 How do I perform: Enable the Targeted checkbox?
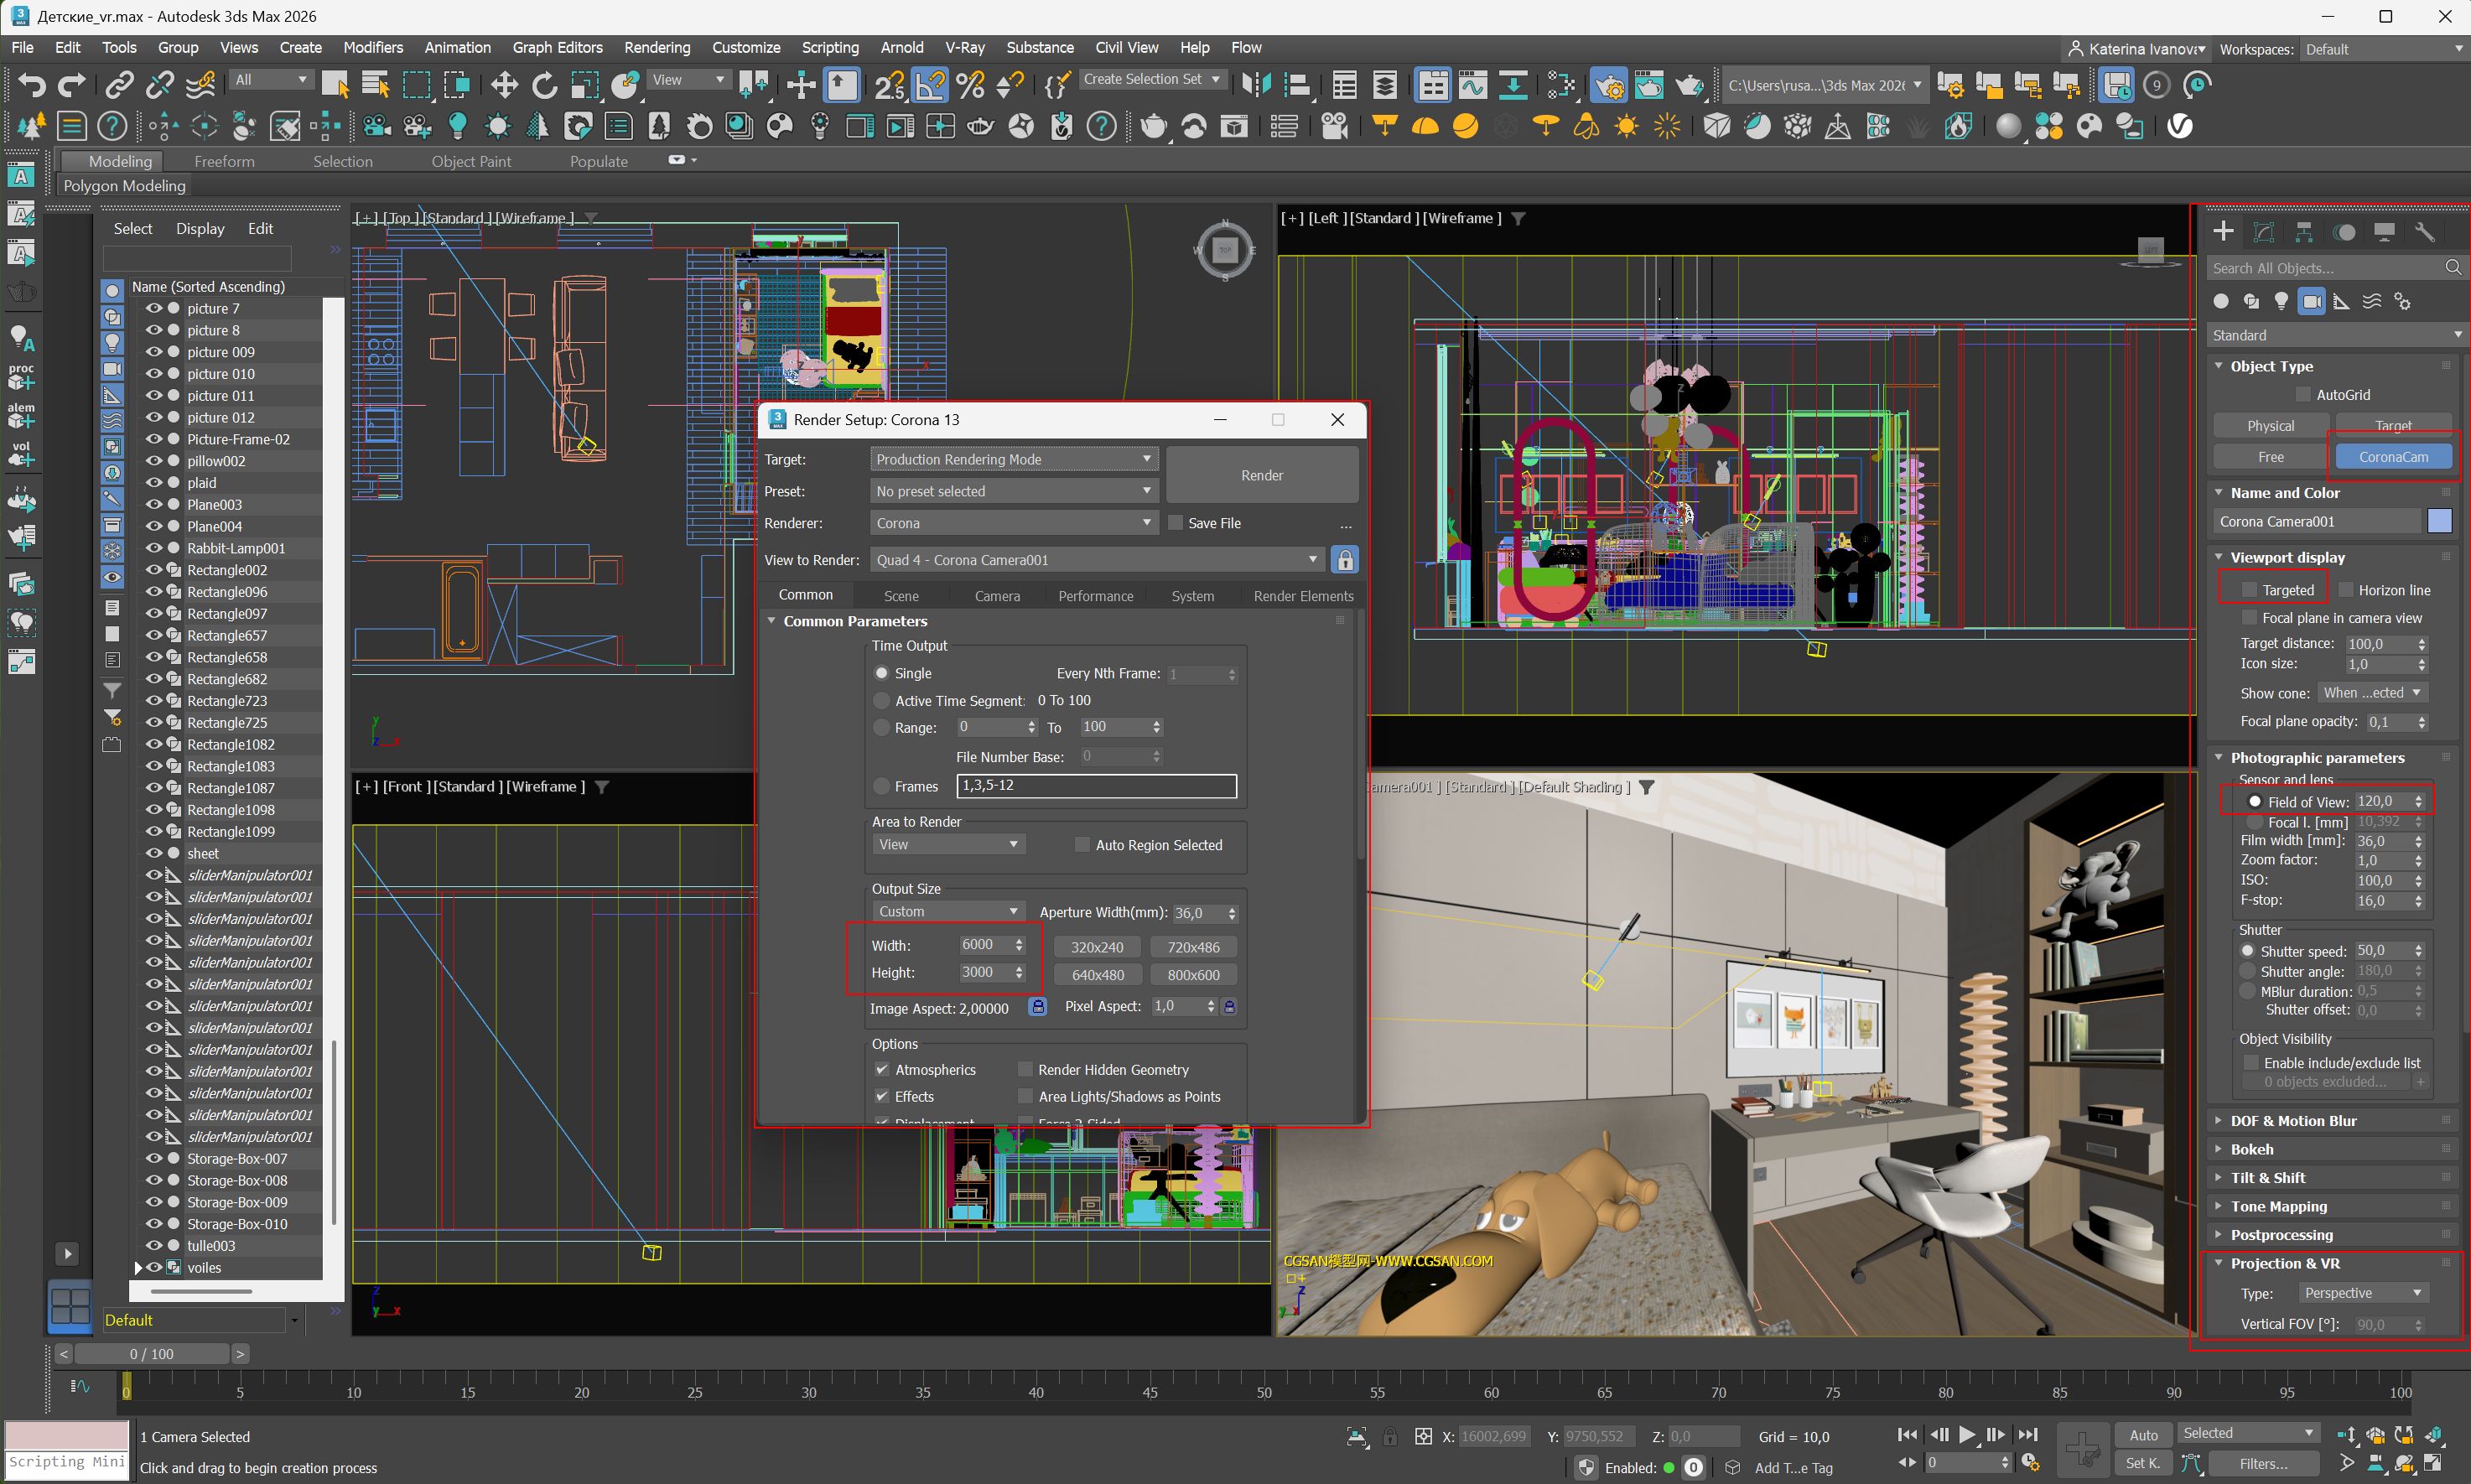point(2250,590)
